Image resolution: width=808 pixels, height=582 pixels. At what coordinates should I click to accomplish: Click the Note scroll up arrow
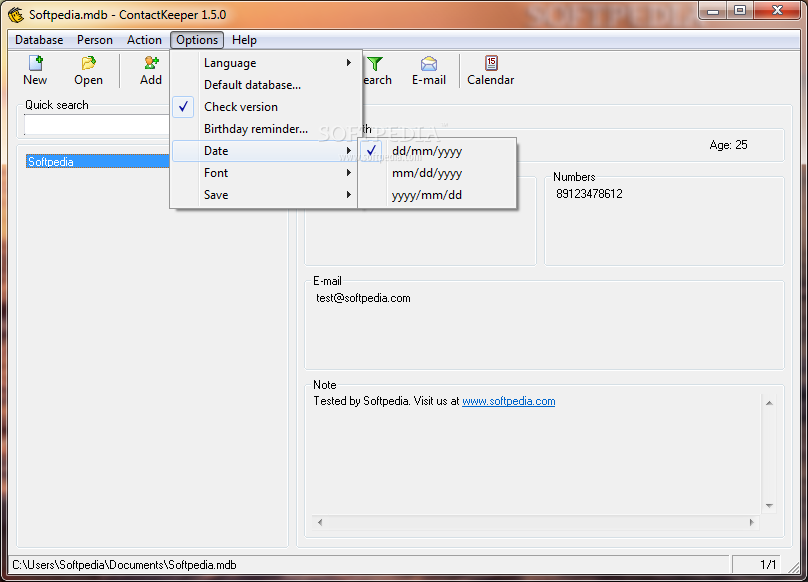[769, 403]
